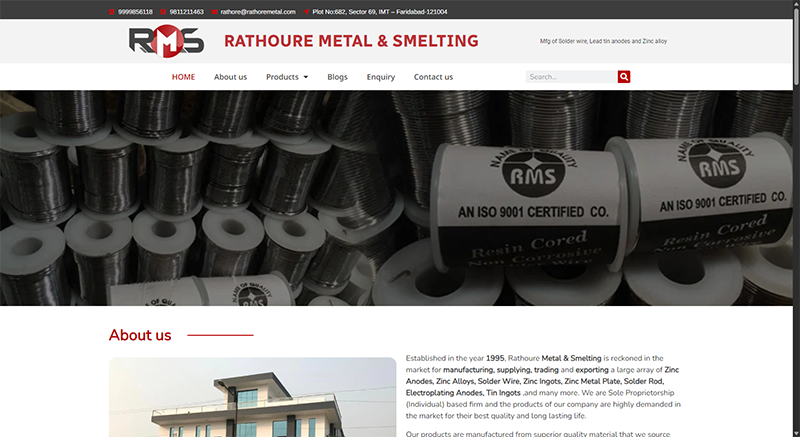Go to the HOME menu item
Image resolution: width=800 pixels, height=437 pixels.
point(183,76)
